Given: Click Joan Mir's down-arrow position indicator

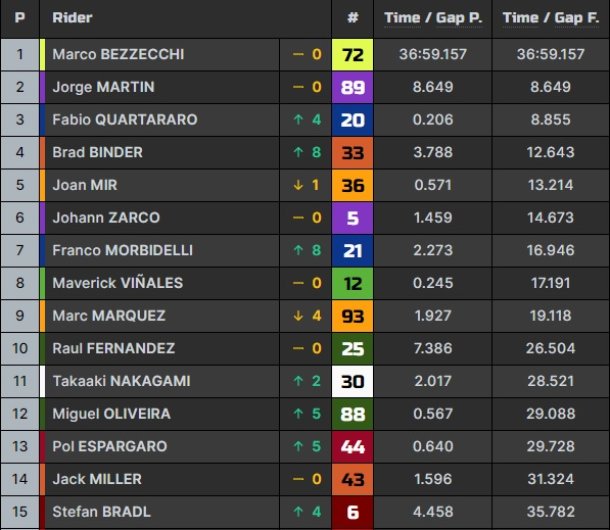Looking at the screenshot, I should [x=298, y=185].
